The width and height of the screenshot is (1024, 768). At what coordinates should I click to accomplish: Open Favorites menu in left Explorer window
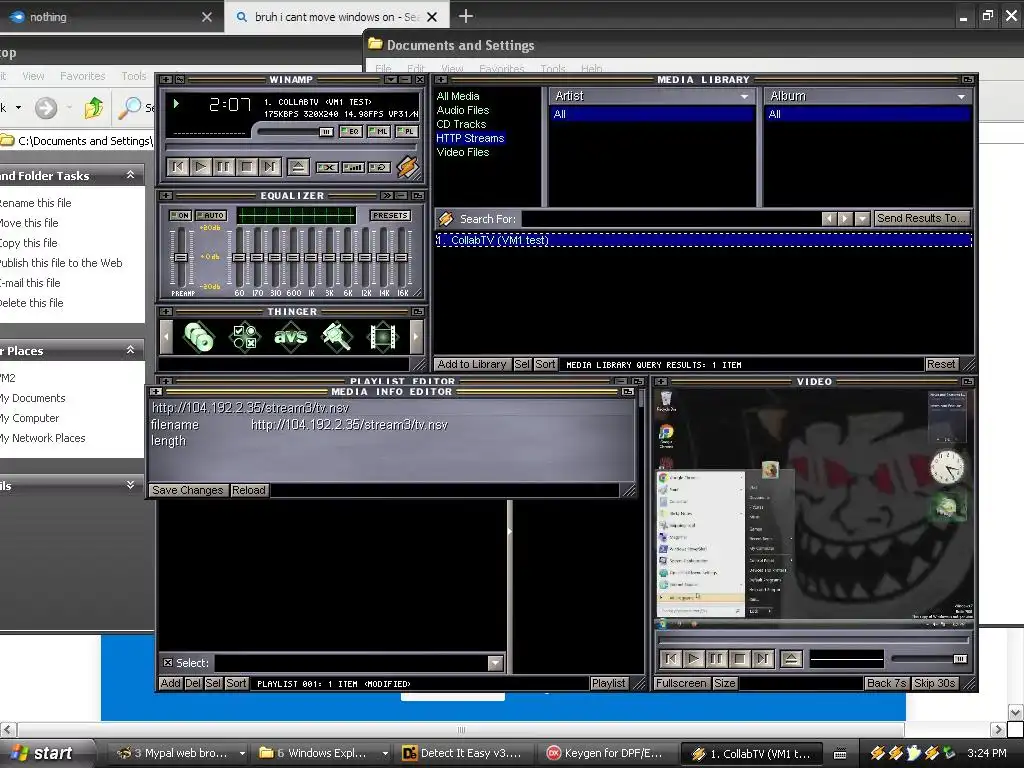click(x=82, y=76)
